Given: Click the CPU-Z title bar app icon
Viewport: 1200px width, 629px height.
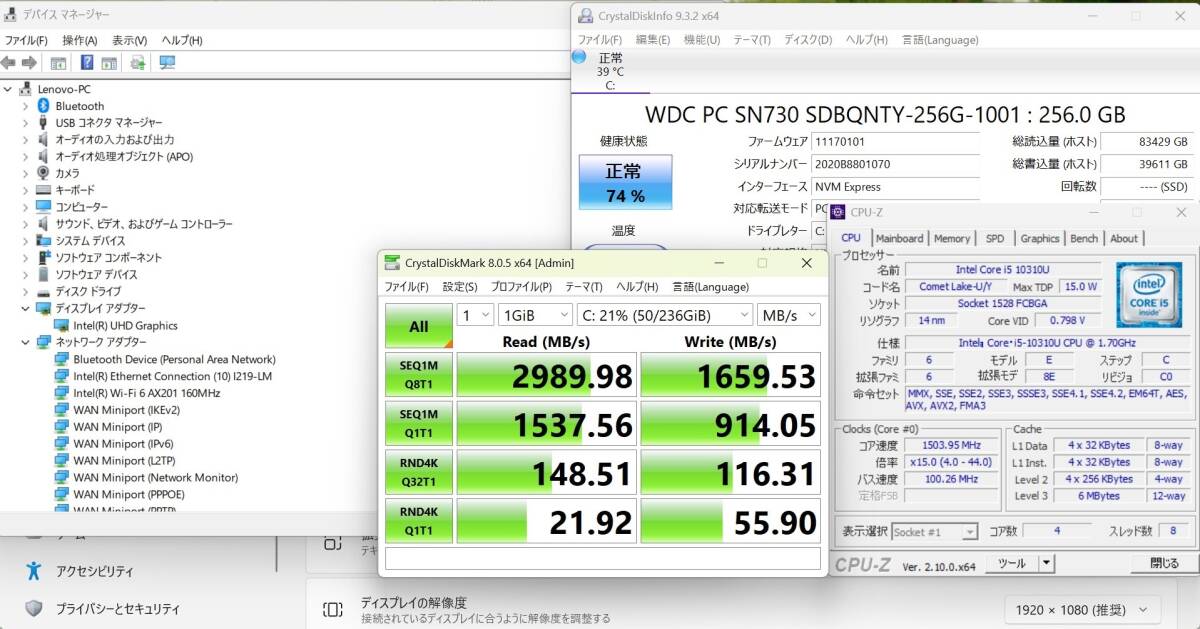Looking at the screenshot, I should coord(838,212).
